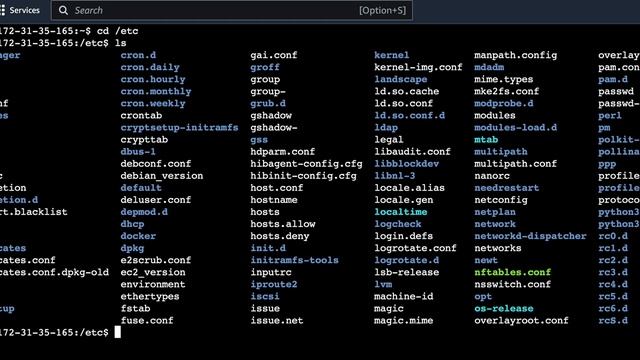Click 'cron.weekly' directory name

click(x=153, y=103)
